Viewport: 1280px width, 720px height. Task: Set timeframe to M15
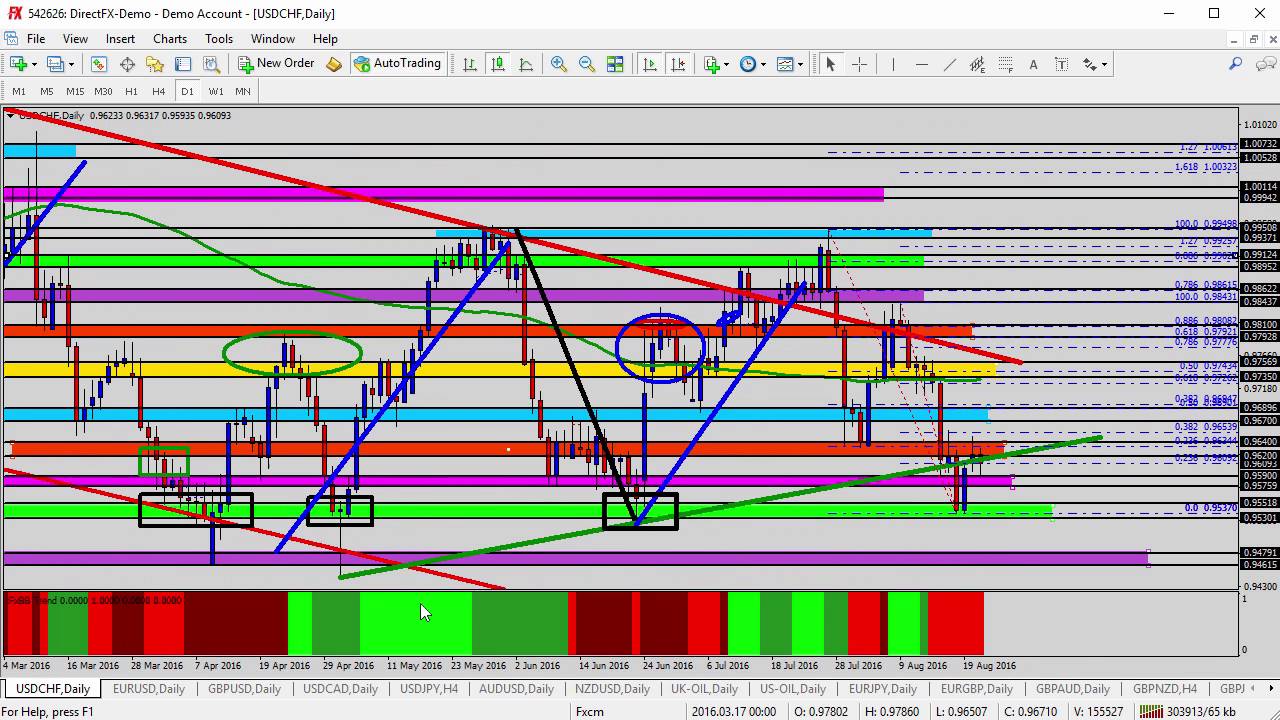(75, 91)
